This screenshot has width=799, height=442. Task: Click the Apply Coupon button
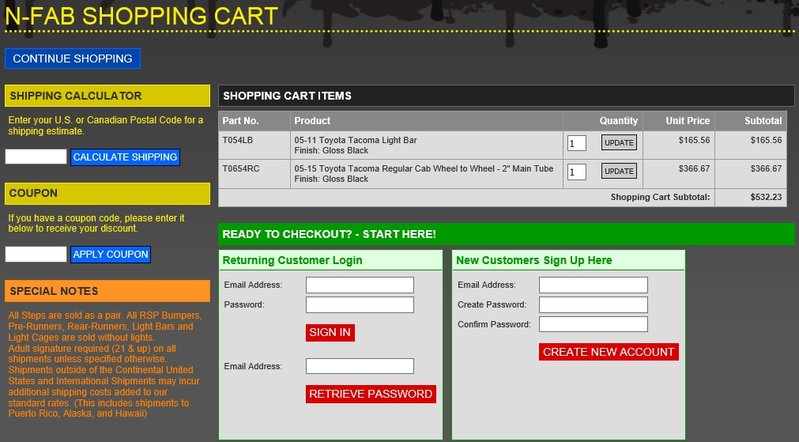point(111,254)
